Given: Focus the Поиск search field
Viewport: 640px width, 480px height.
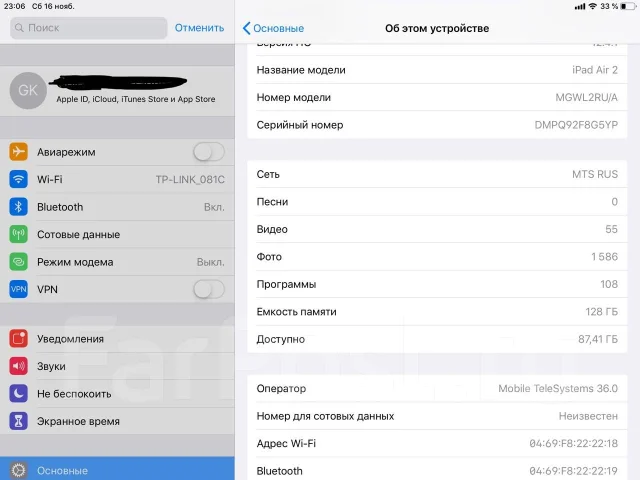Looking at the screenshot, I should click(89, 28).
